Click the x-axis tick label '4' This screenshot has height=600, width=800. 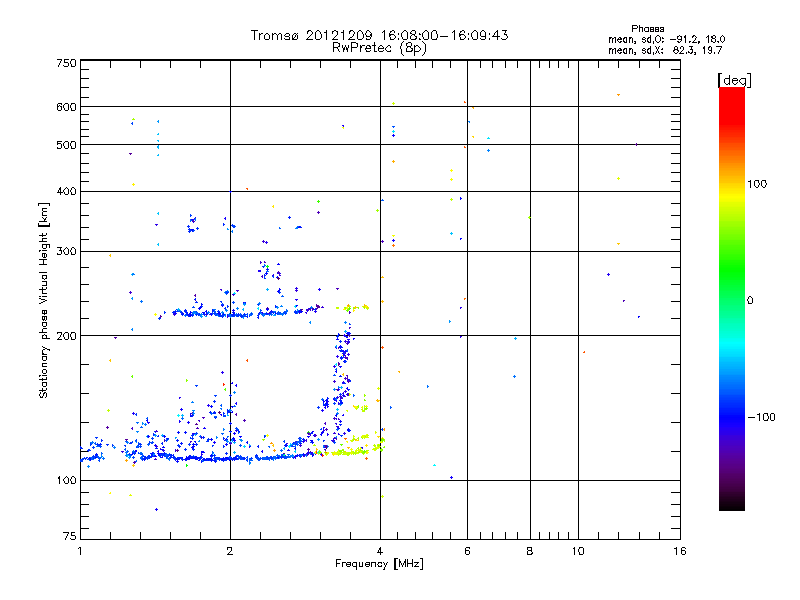(380, 551)
